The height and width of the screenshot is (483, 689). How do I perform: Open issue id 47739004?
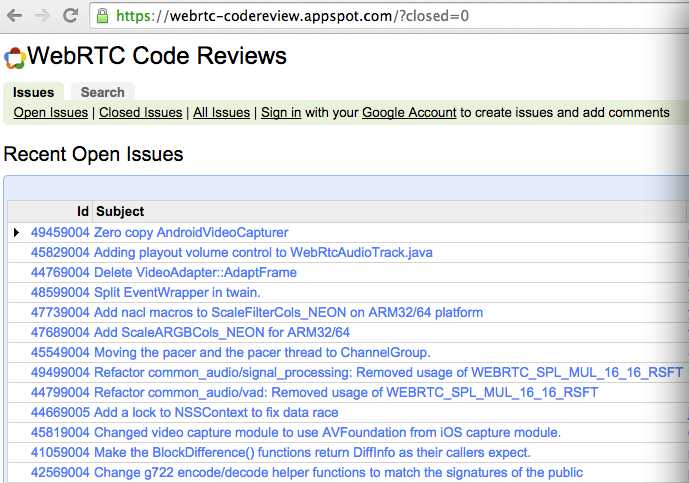coord(60,312)
